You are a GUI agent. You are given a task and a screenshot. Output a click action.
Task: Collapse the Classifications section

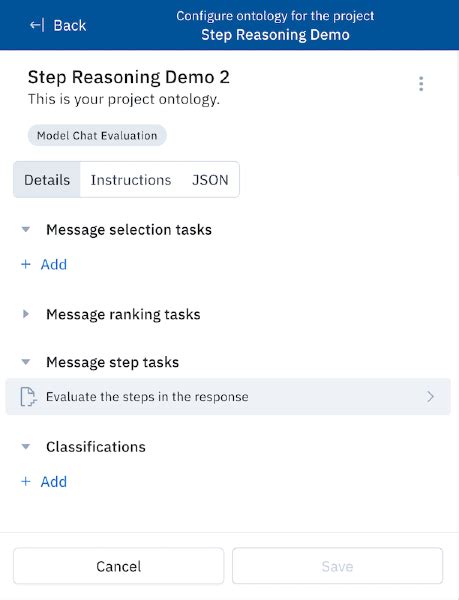pyautogui.click(x=26, y=447)
